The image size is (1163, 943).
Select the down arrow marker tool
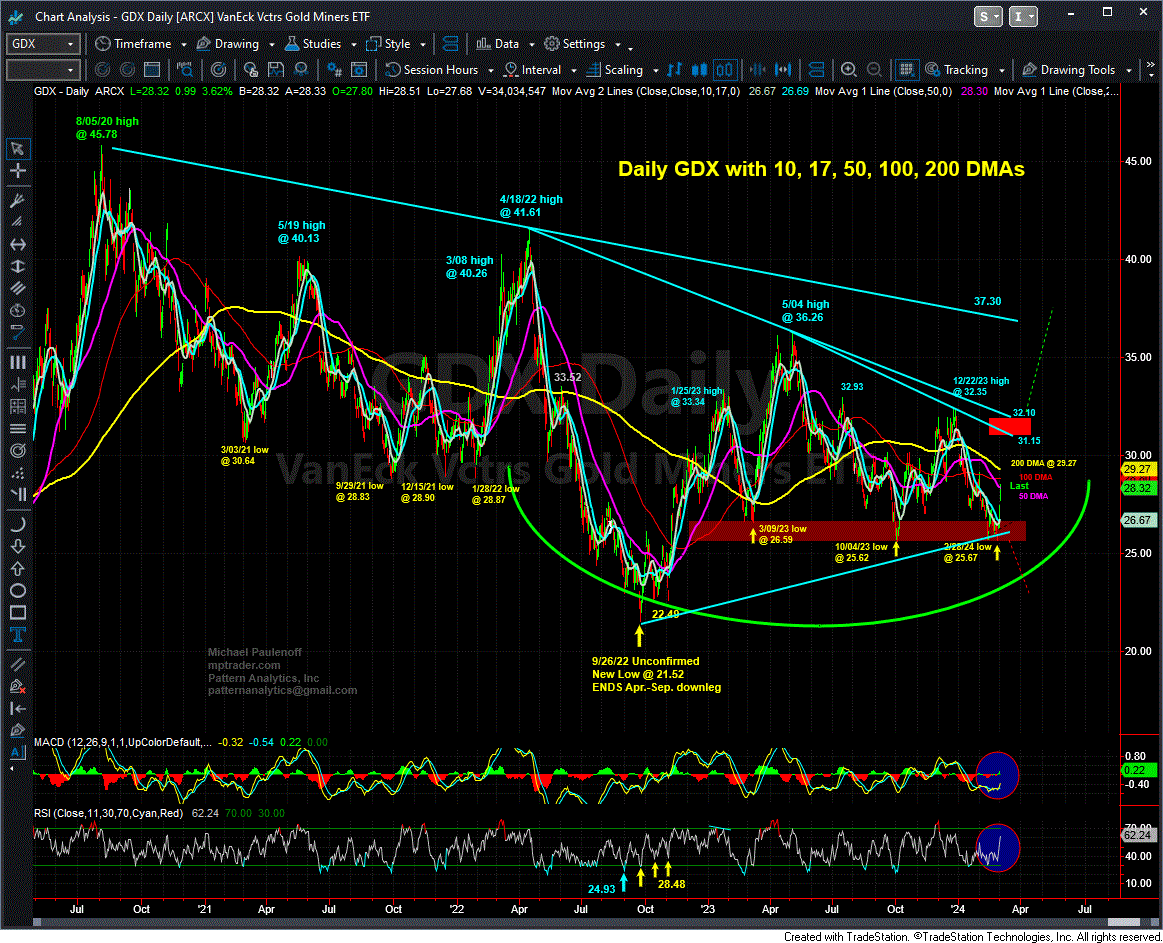(x=17, y=546)
